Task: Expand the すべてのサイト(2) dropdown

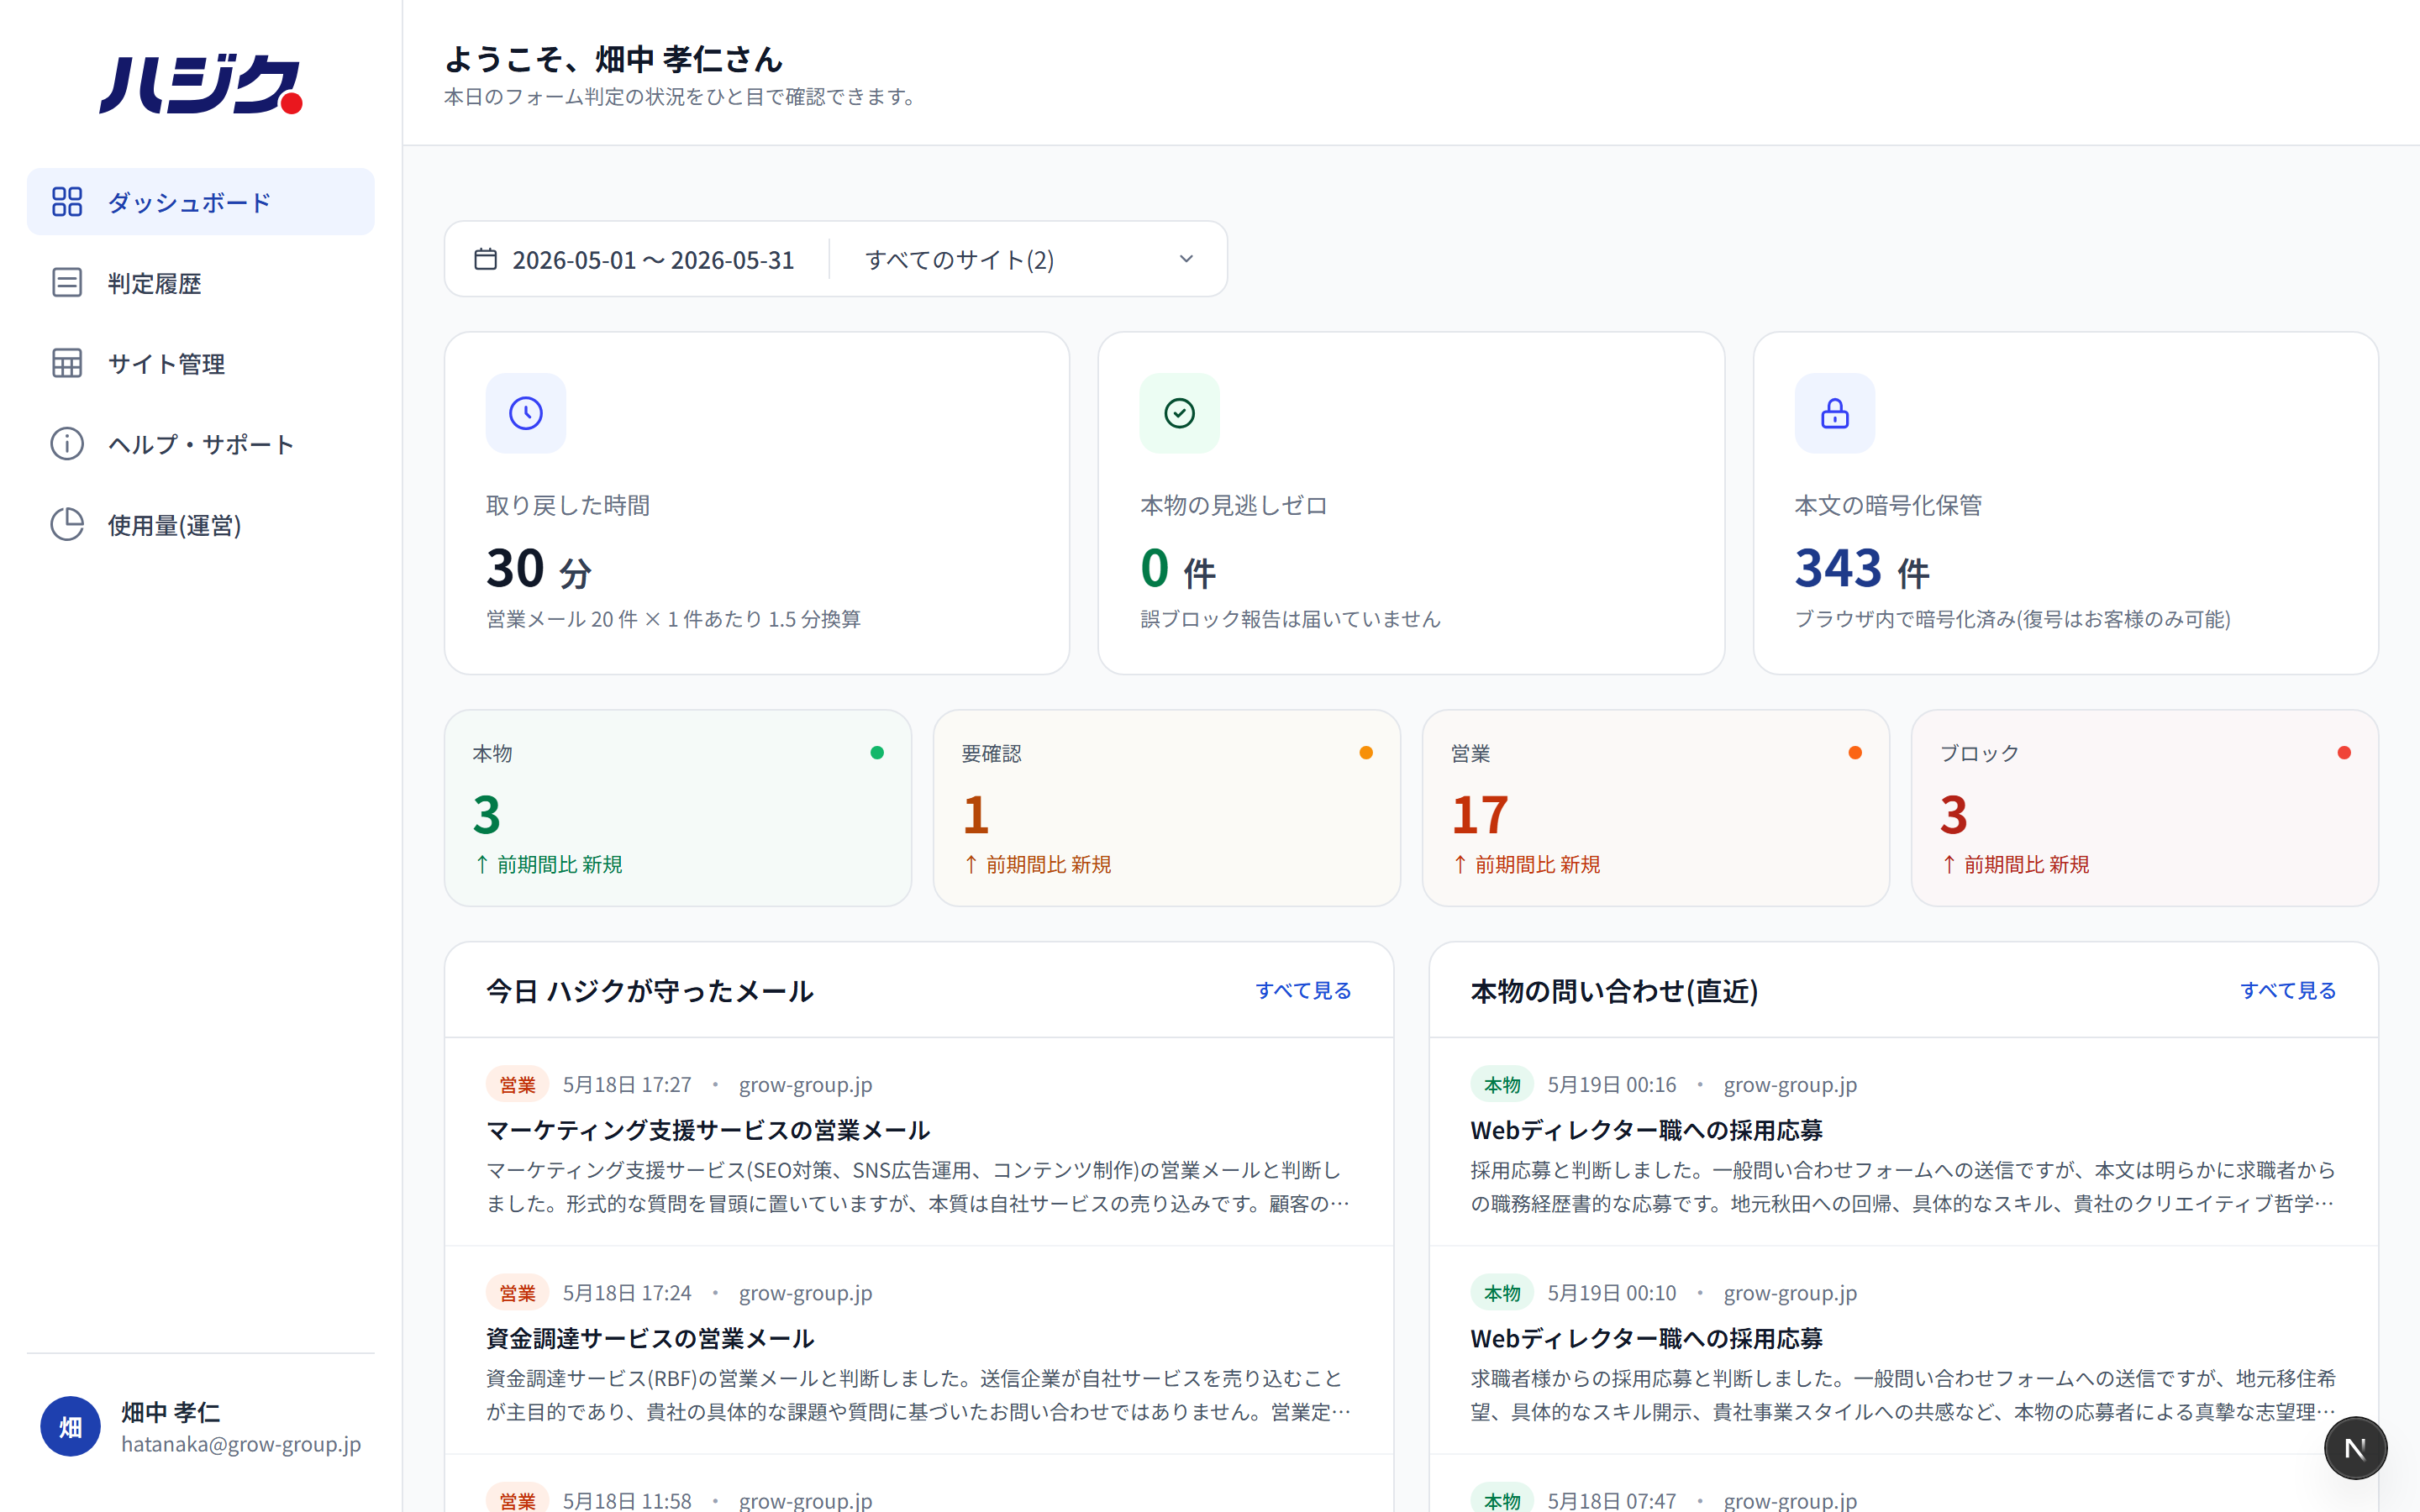Action: (x=1030, y=259)
